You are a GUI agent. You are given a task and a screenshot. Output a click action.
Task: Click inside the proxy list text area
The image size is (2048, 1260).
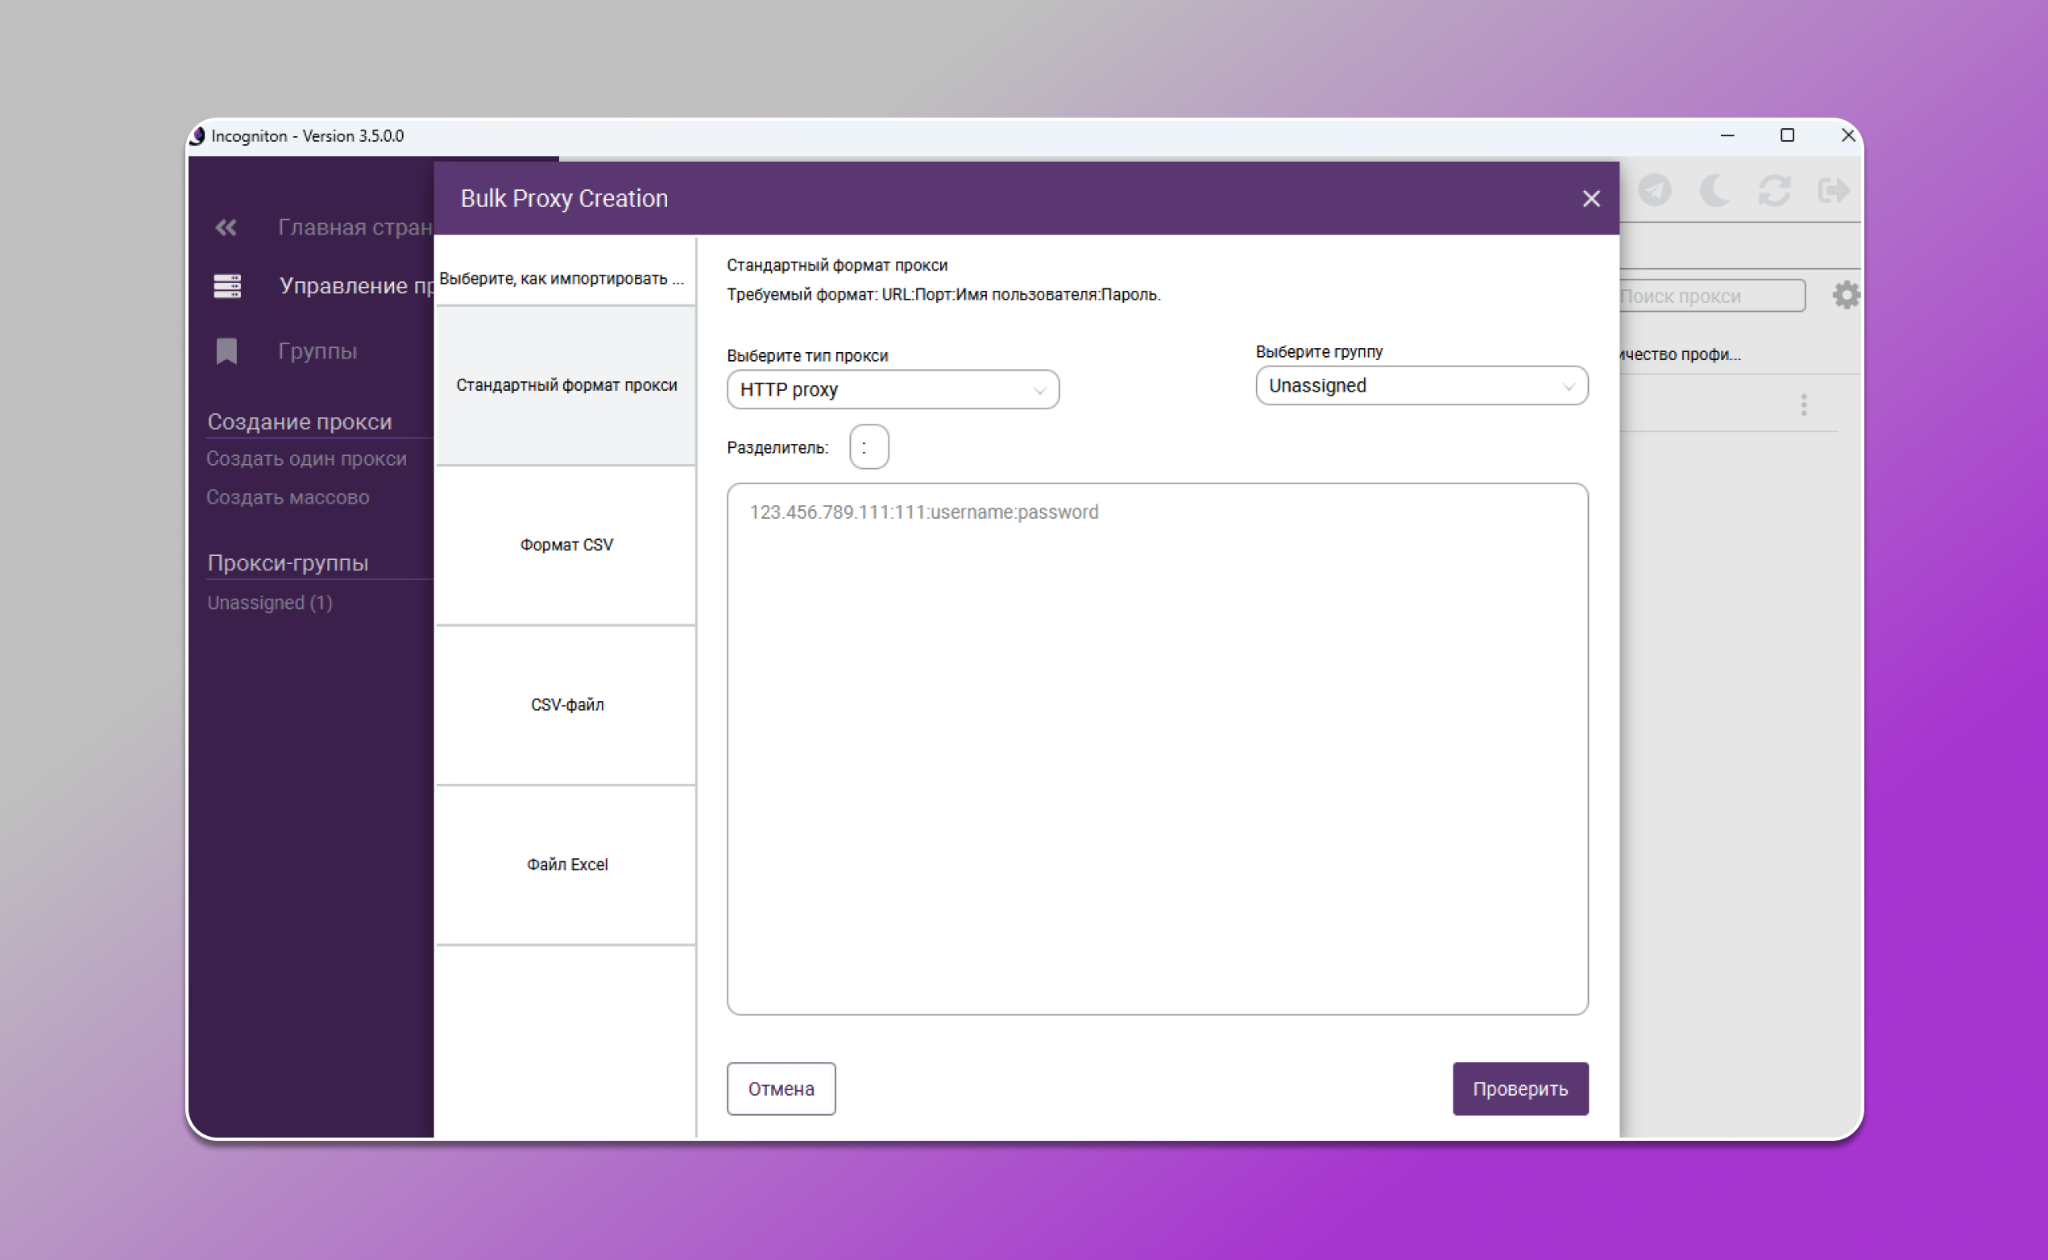click(x=1157, y=750)
